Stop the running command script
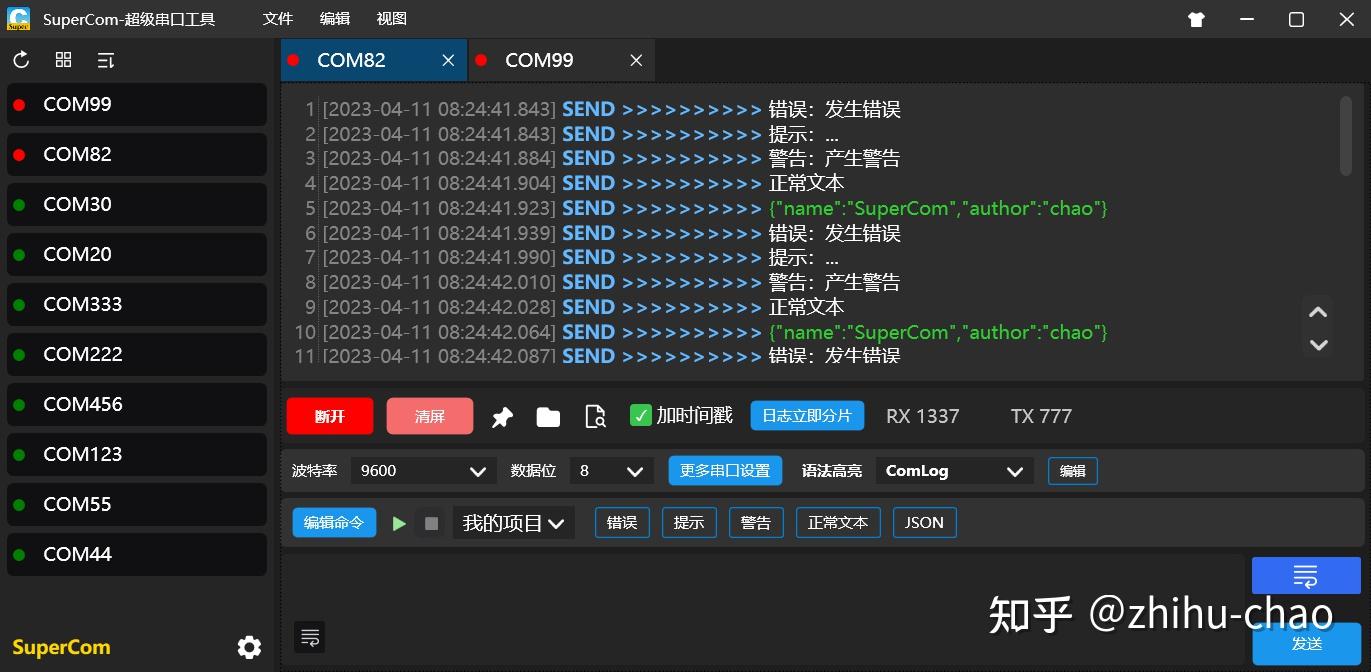 pos(431,522)
